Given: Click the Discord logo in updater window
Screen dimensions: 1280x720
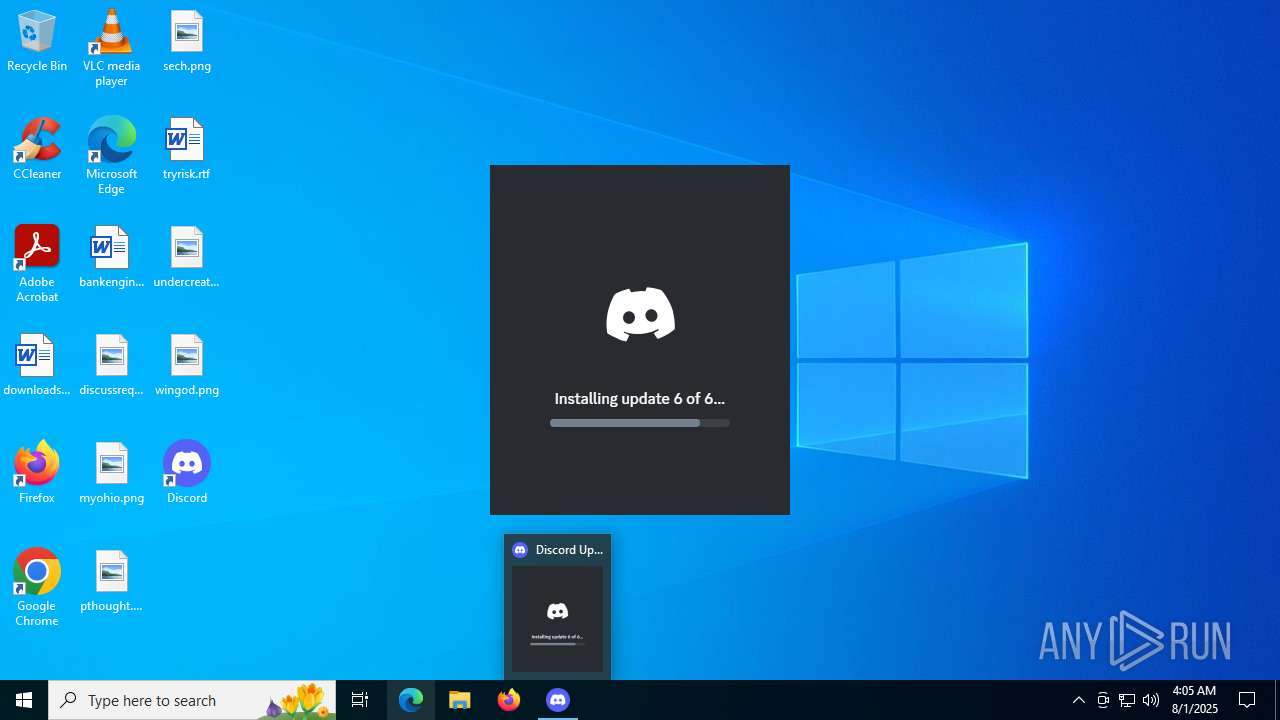Looking at the screenshot, I should pos(640,314).
